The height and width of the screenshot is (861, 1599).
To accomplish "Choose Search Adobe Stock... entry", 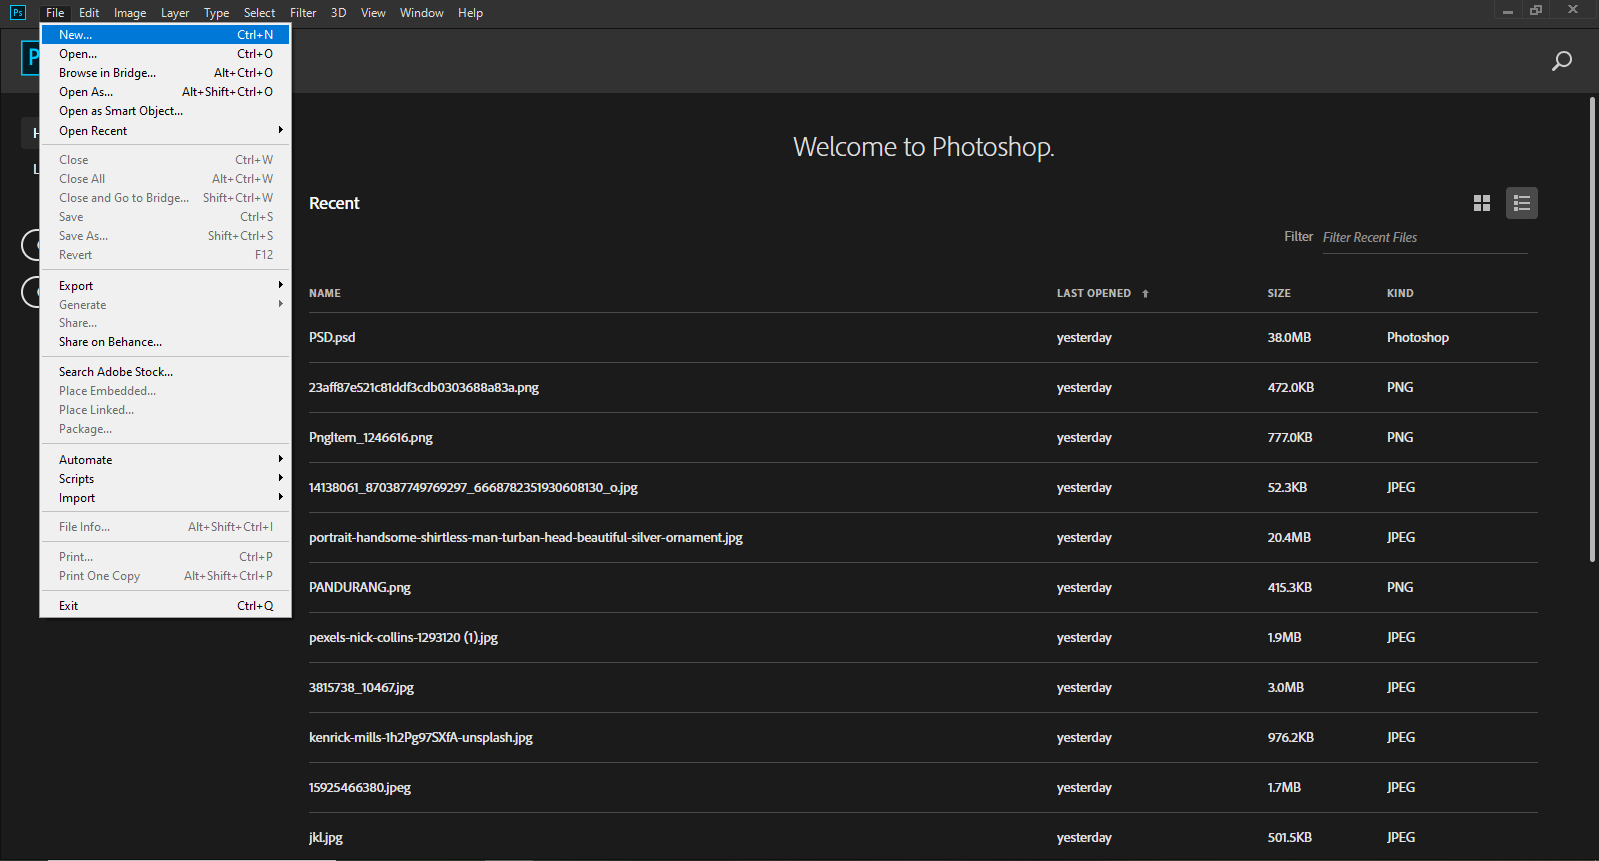I will 165,372.
